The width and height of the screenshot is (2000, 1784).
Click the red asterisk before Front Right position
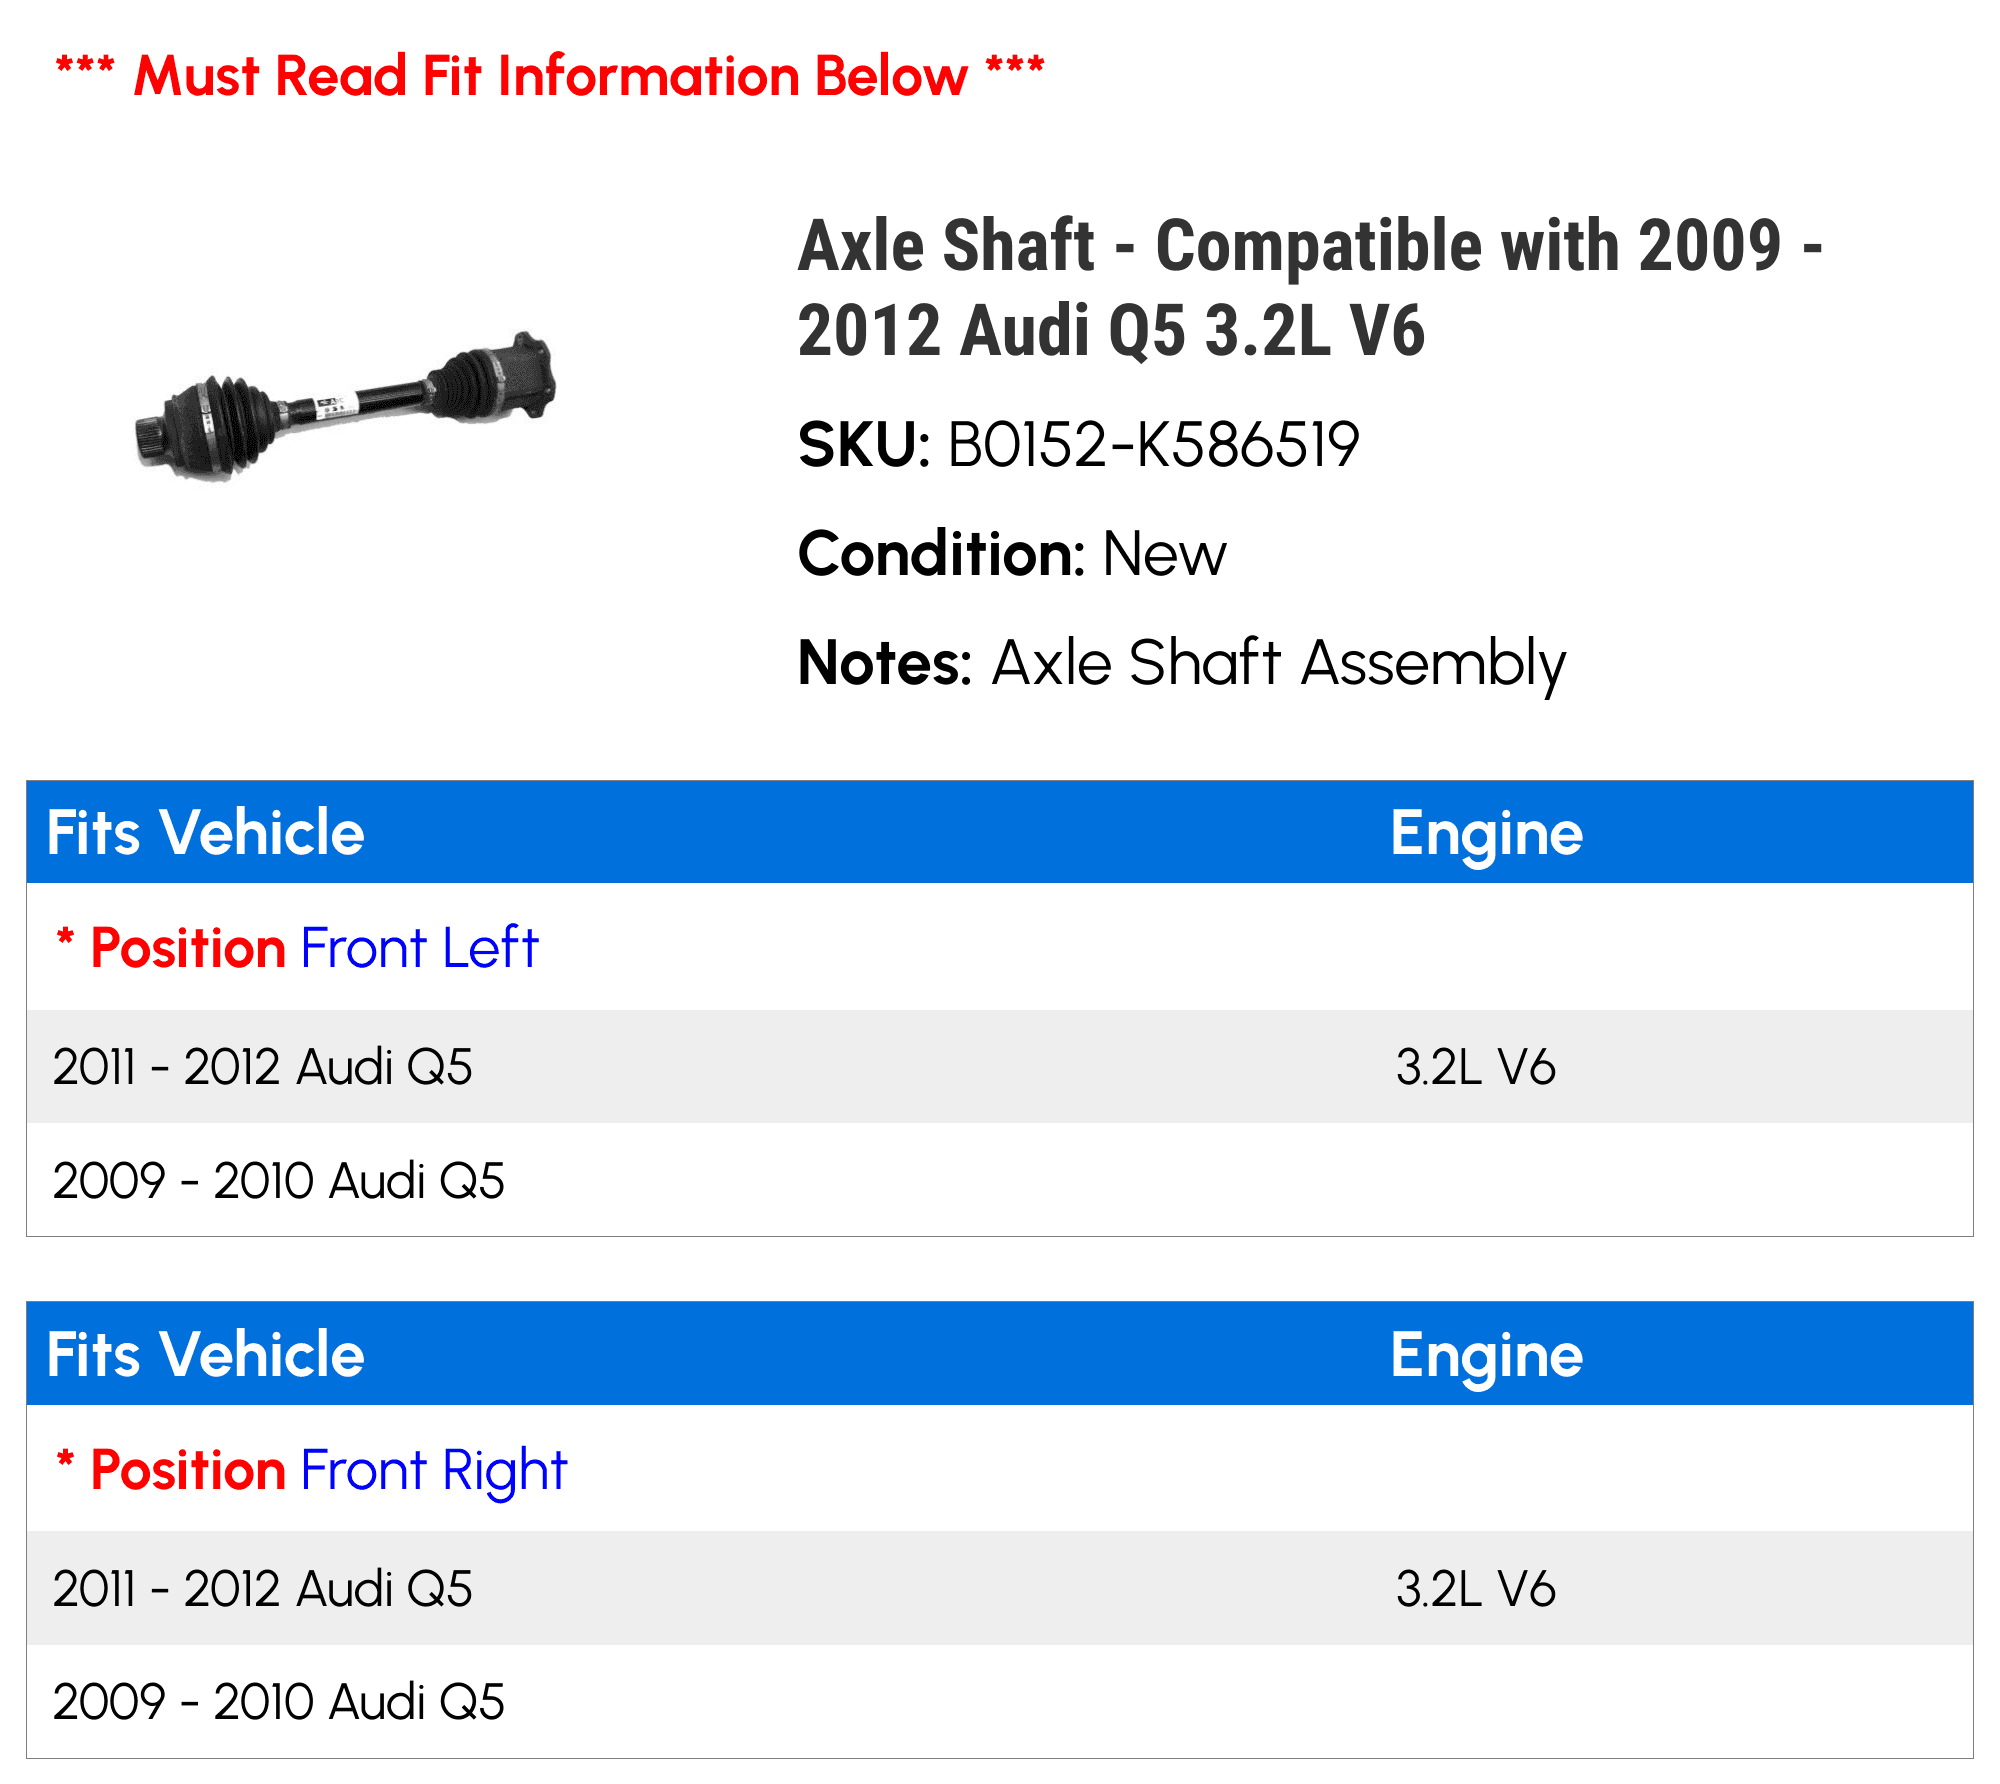(x=65, y=1460)
